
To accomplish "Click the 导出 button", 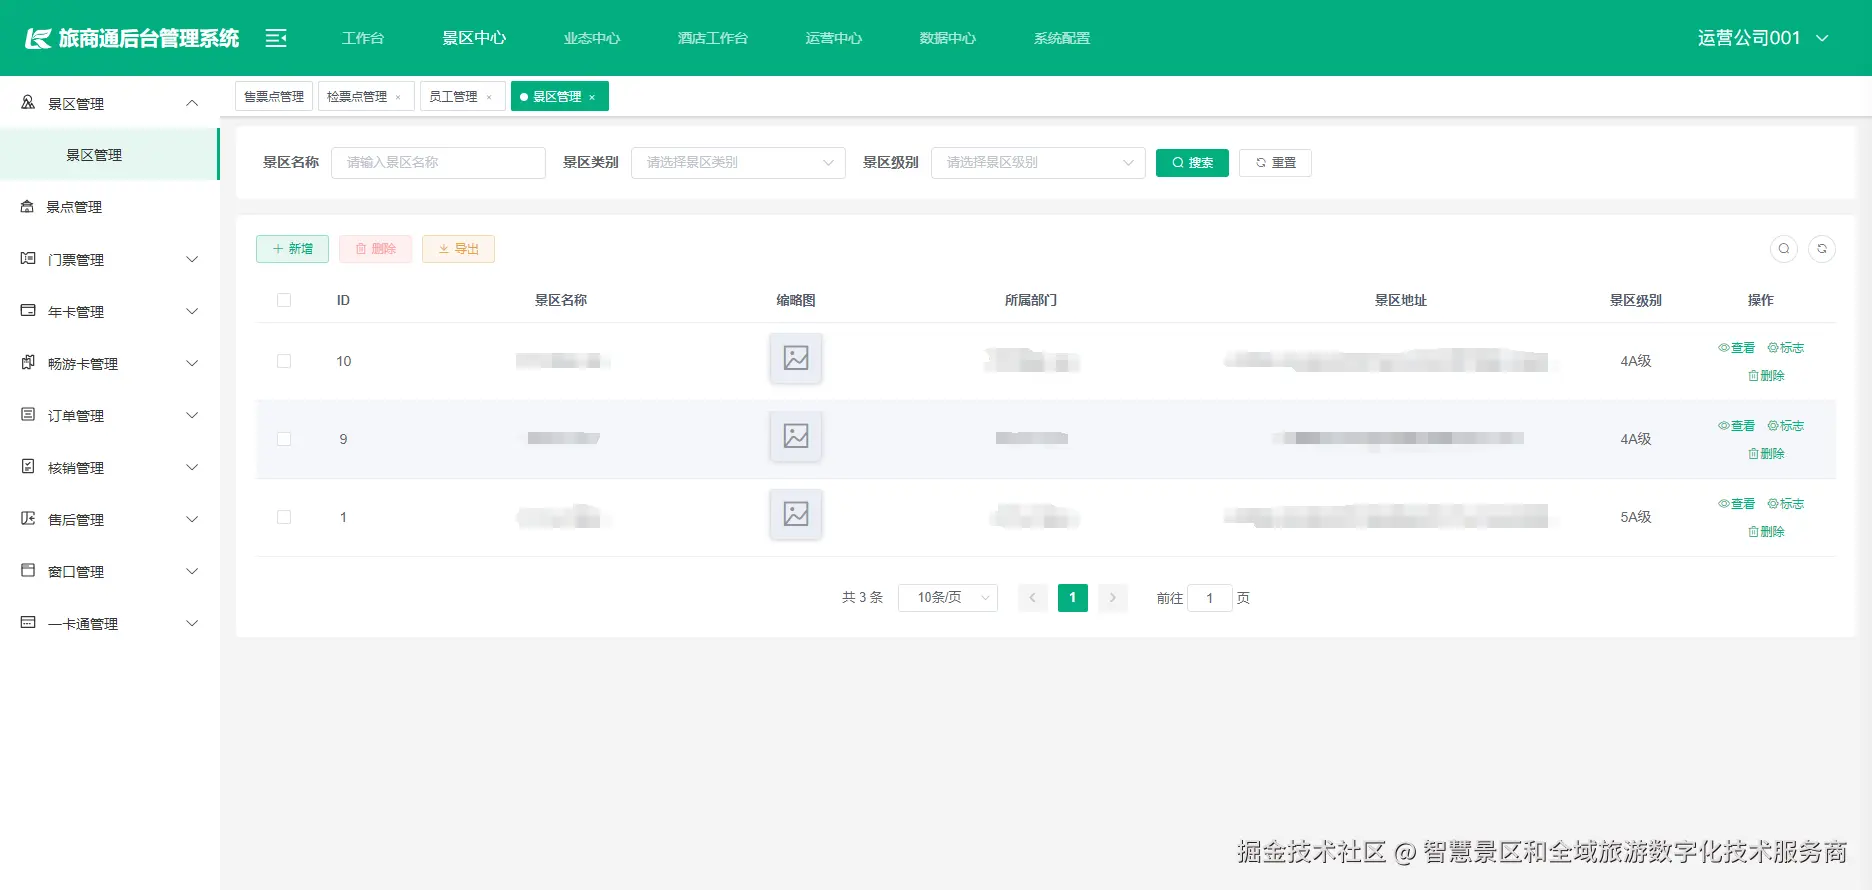I will [x=458, y=249].
